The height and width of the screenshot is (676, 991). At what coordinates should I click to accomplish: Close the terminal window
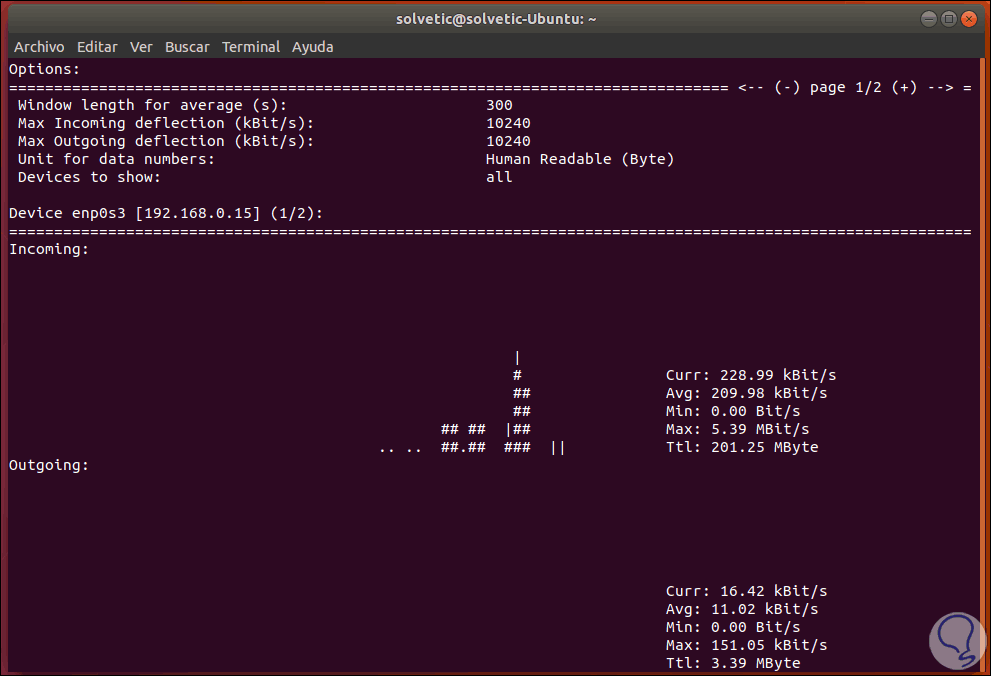pyautogui.click(x=969, y=19)
